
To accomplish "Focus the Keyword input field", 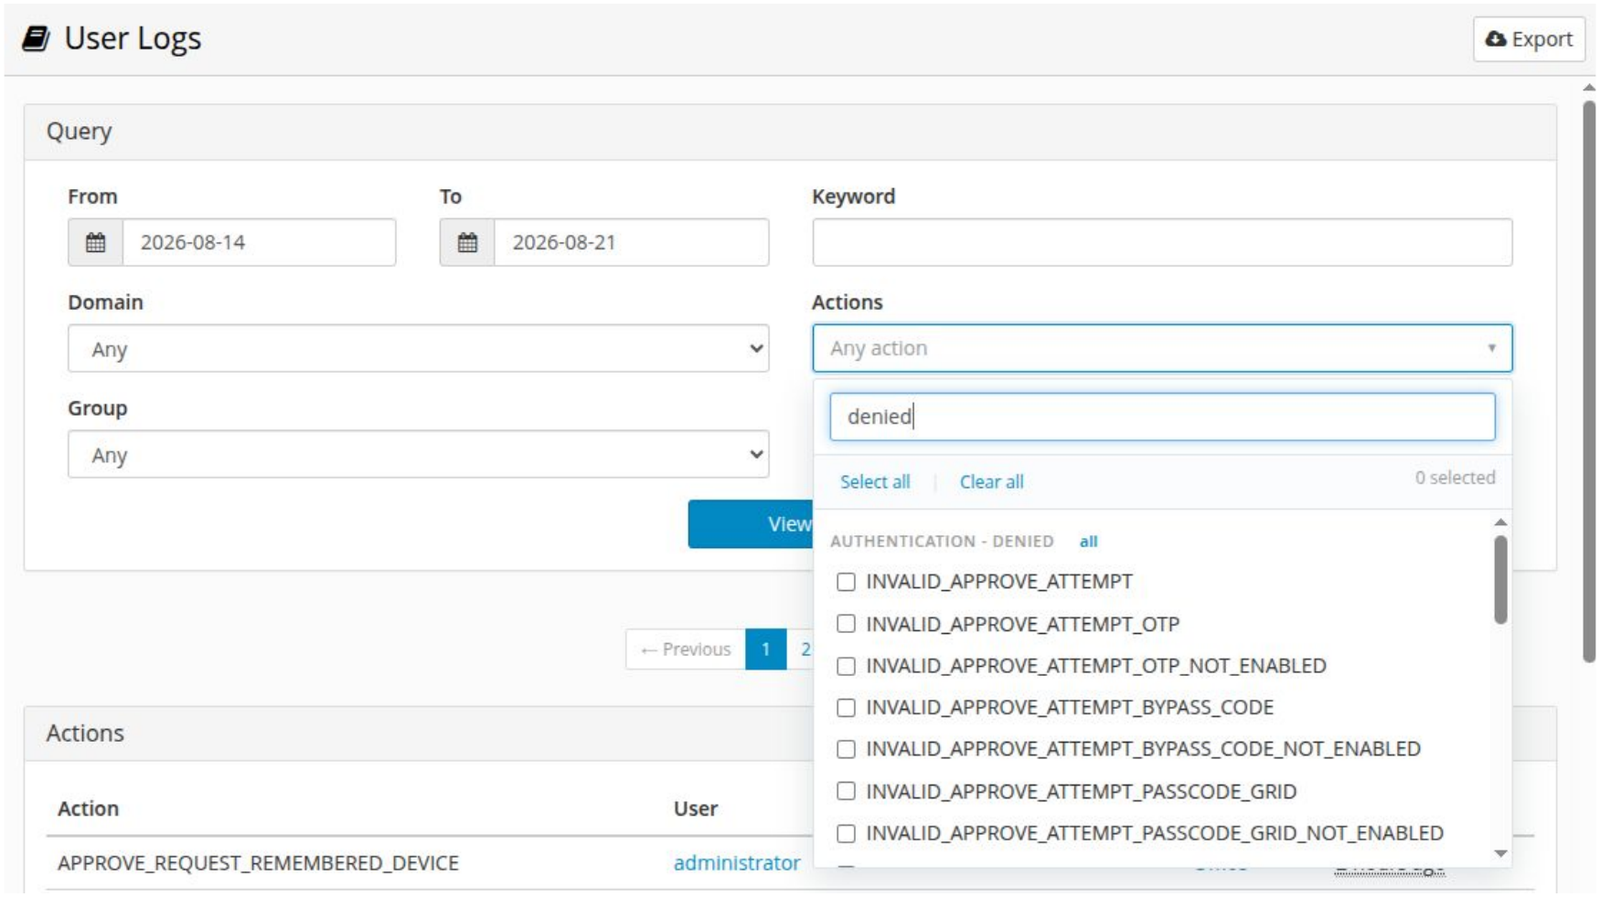I will click(x=1162, y=242).
